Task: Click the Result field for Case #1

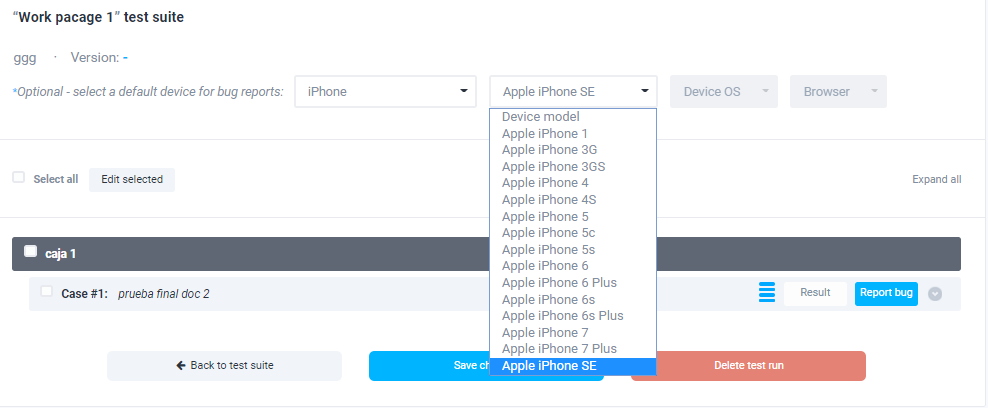Action: pyautogui.click(x=815, y=293)
